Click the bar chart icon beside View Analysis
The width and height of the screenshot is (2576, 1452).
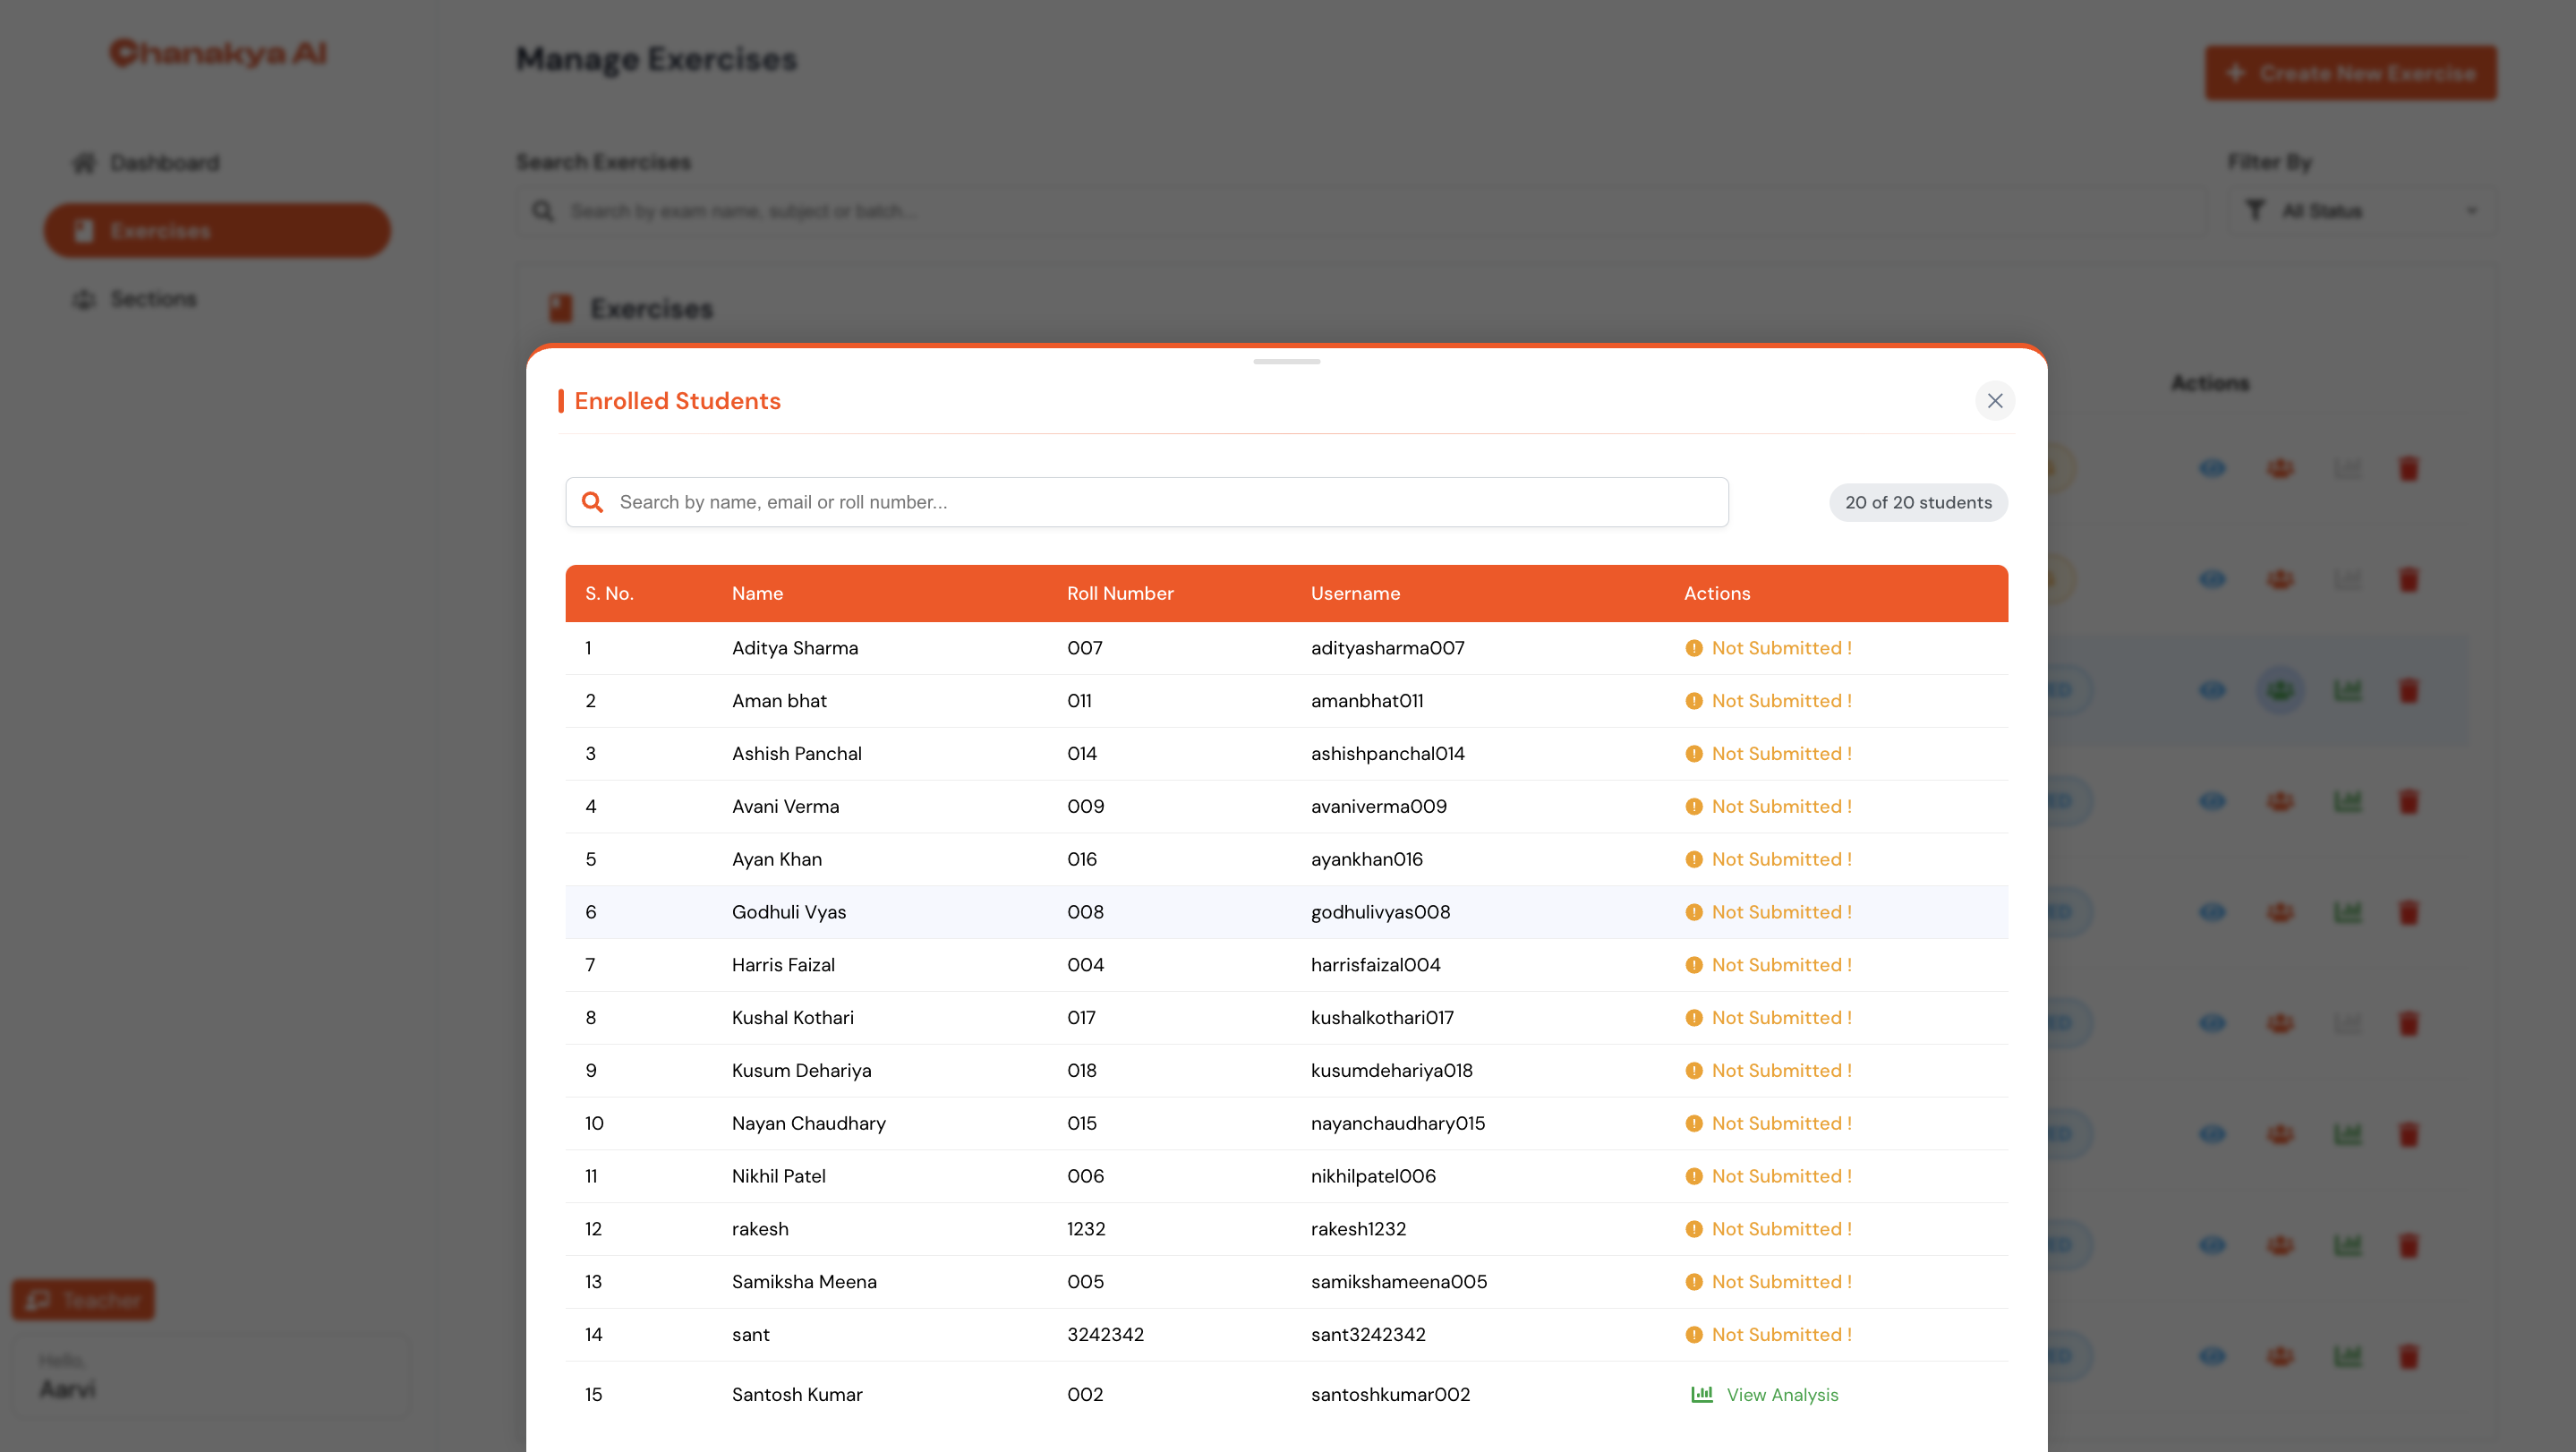click(x=1701, y=1394)
